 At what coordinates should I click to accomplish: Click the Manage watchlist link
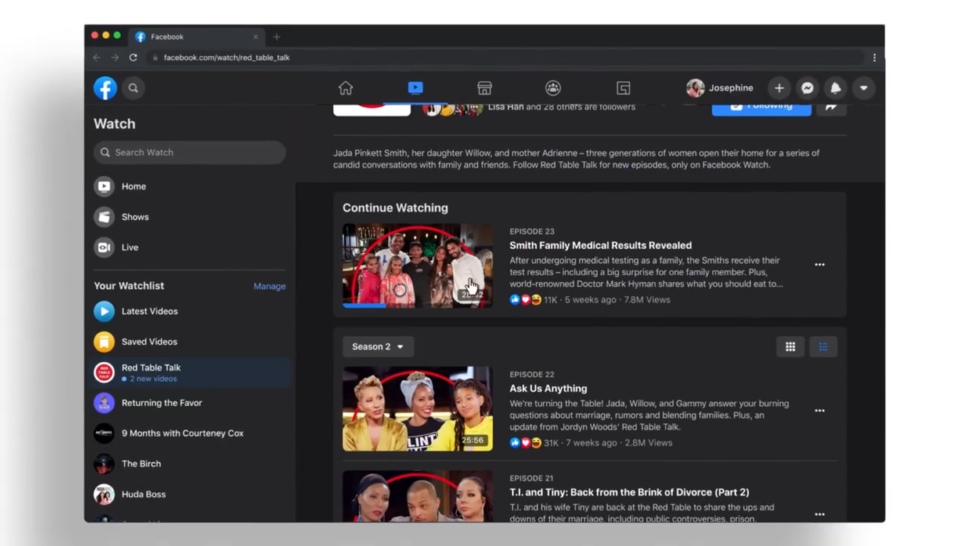(x=269, y=286)
